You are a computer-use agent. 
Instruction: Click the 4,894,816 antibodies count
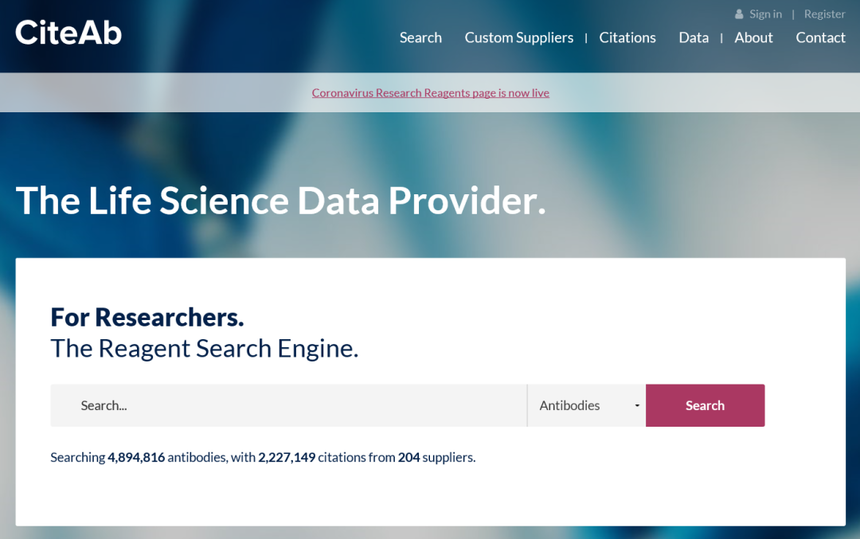136,457
